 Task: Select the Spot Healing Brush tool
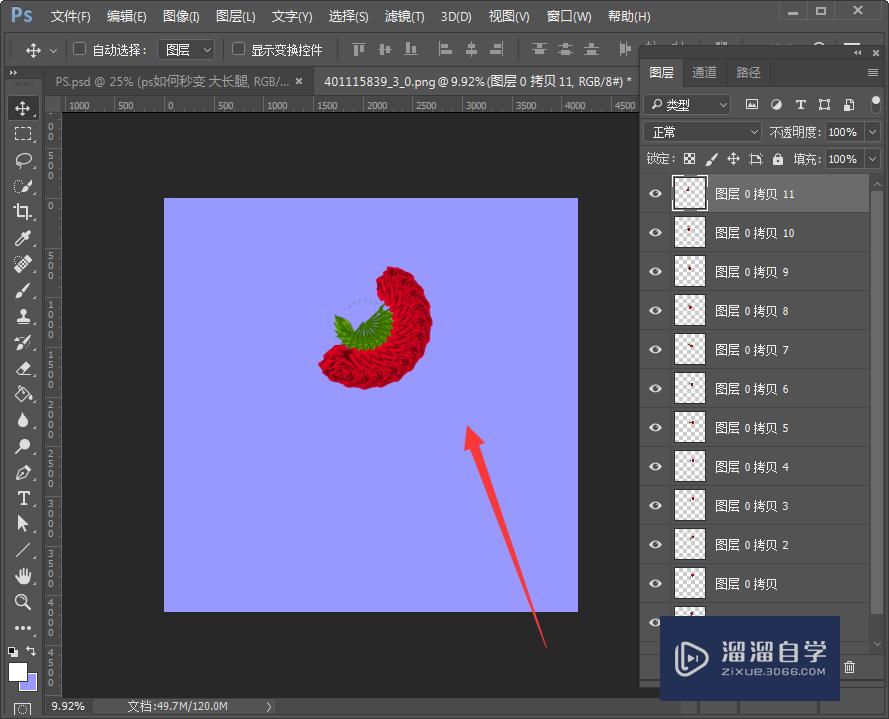click(x=23, y=264)
